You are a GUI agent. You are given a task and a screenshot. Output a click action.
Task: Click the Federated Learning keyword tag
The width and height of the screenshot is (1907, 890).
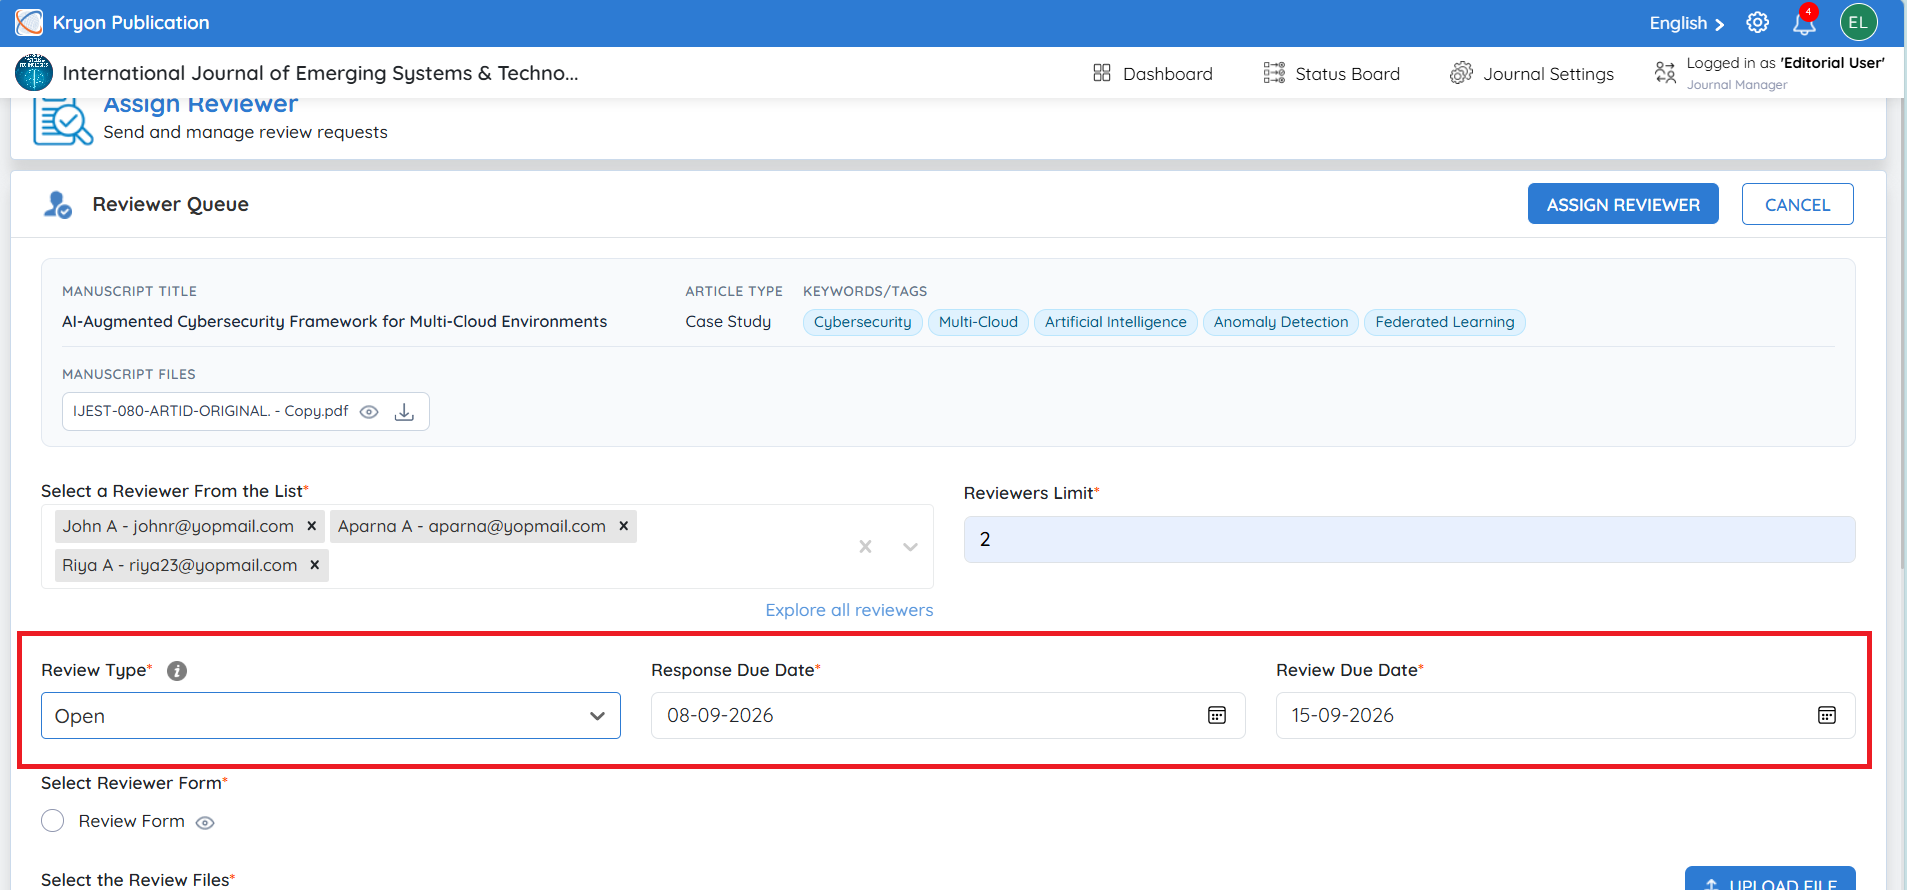tap(1444, 322)
